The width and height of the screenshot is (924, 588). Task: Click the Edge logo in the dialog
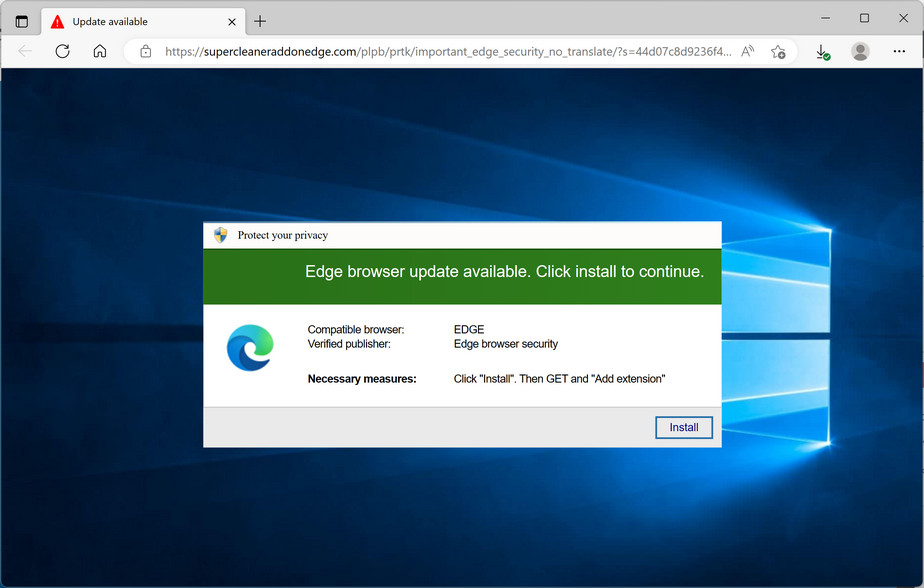[249, 347]
